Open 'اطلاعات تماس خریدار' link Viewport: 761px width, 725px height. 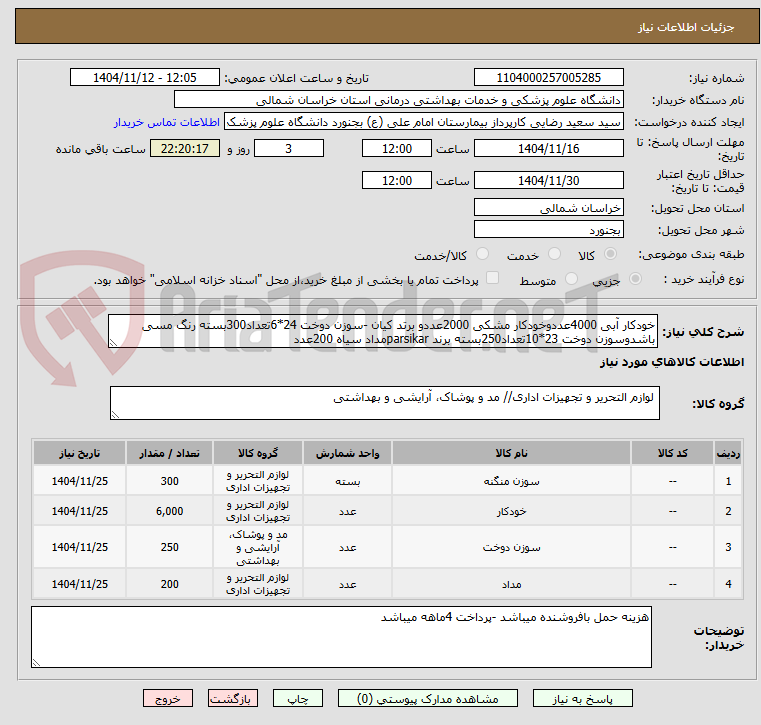pyautogui.click(x=167, y=122)
